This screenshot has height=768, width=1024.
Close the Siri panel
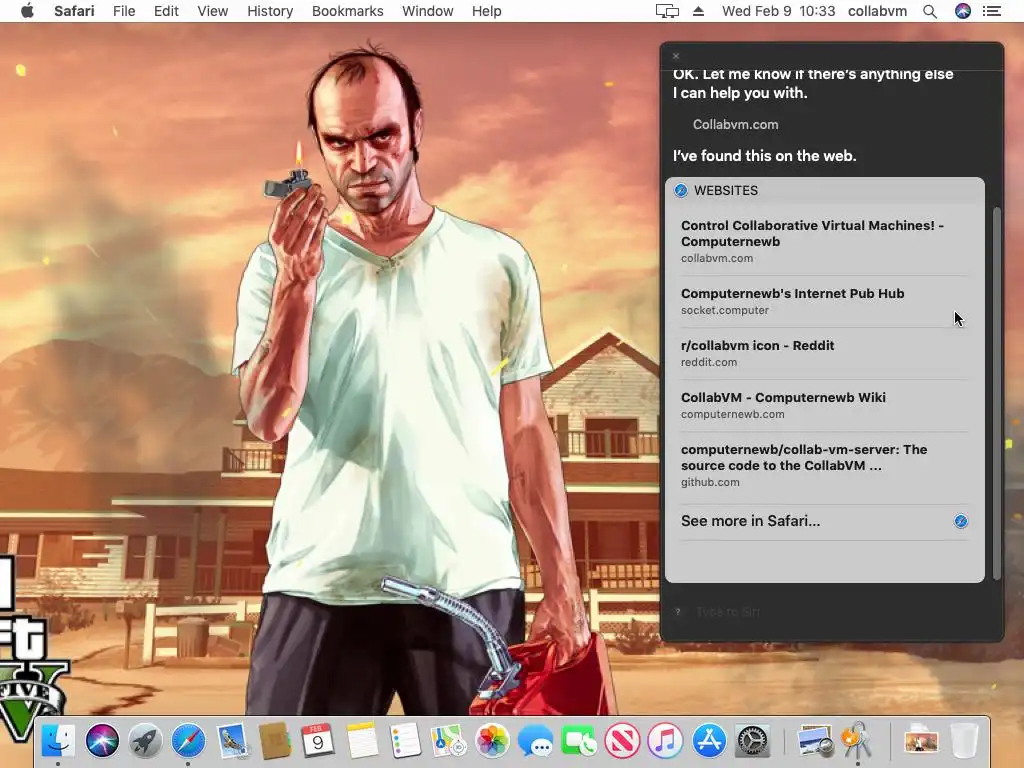(676, 56)
